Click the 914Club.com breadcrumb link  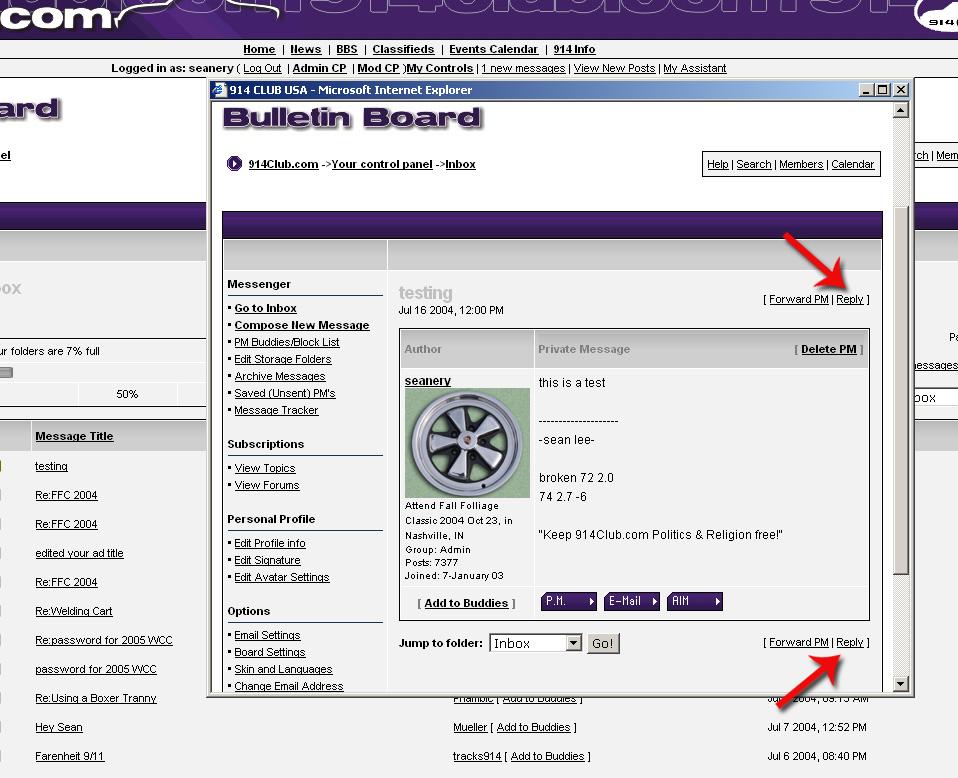tap(283, 164)
